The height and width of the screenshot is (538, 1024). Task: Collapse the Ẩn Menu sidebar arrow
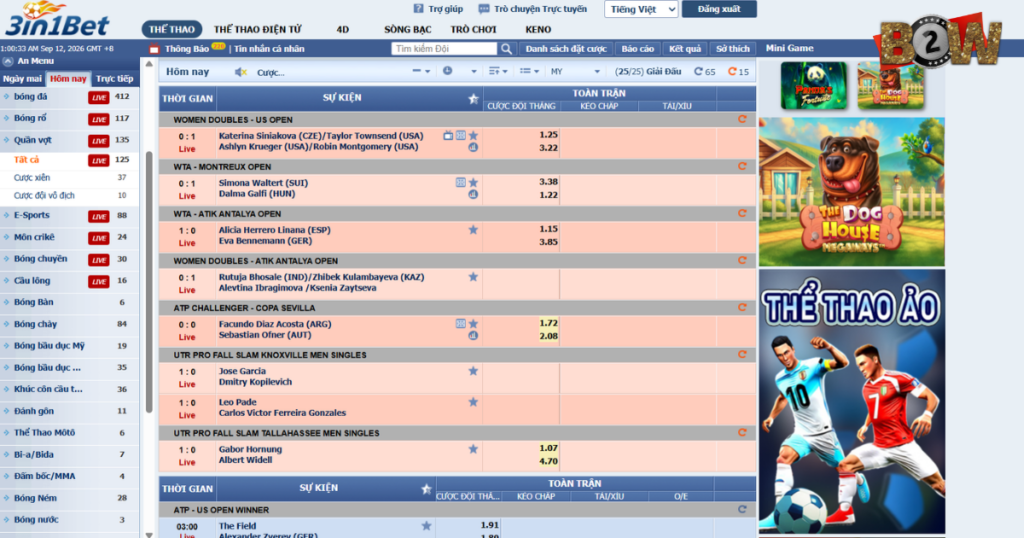8,61
